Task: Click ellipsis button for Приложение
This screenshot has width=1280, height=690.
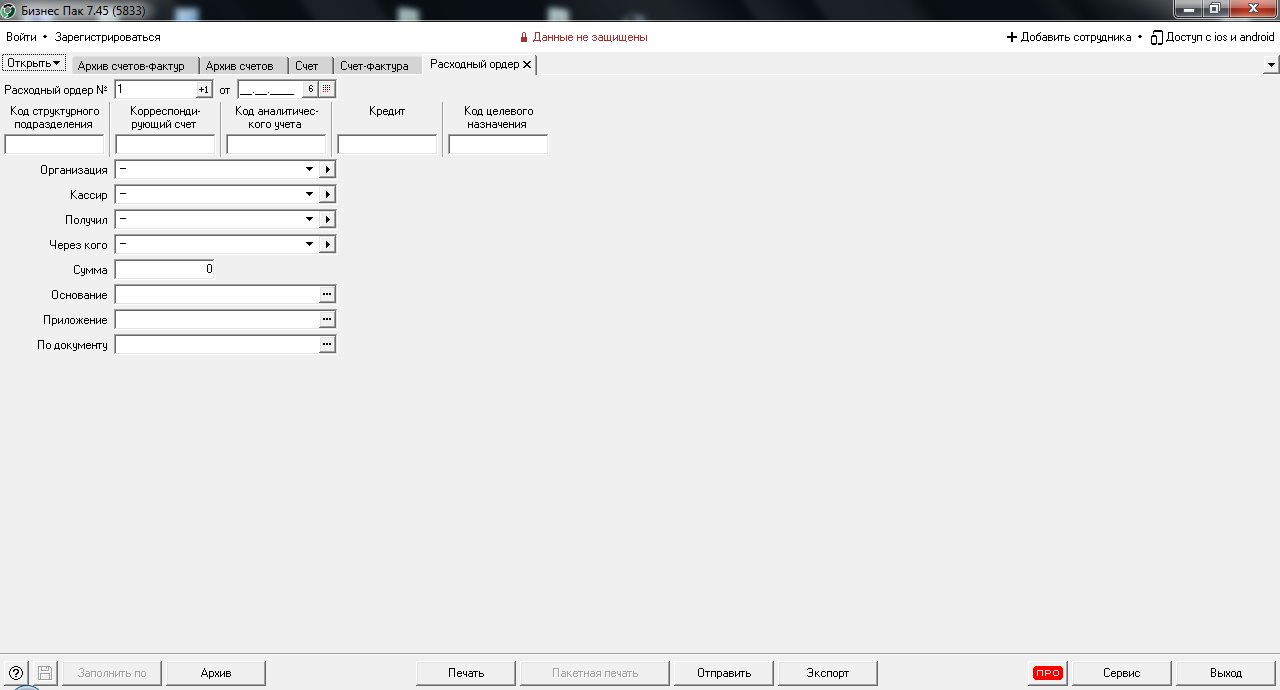Action: (327, 319)
